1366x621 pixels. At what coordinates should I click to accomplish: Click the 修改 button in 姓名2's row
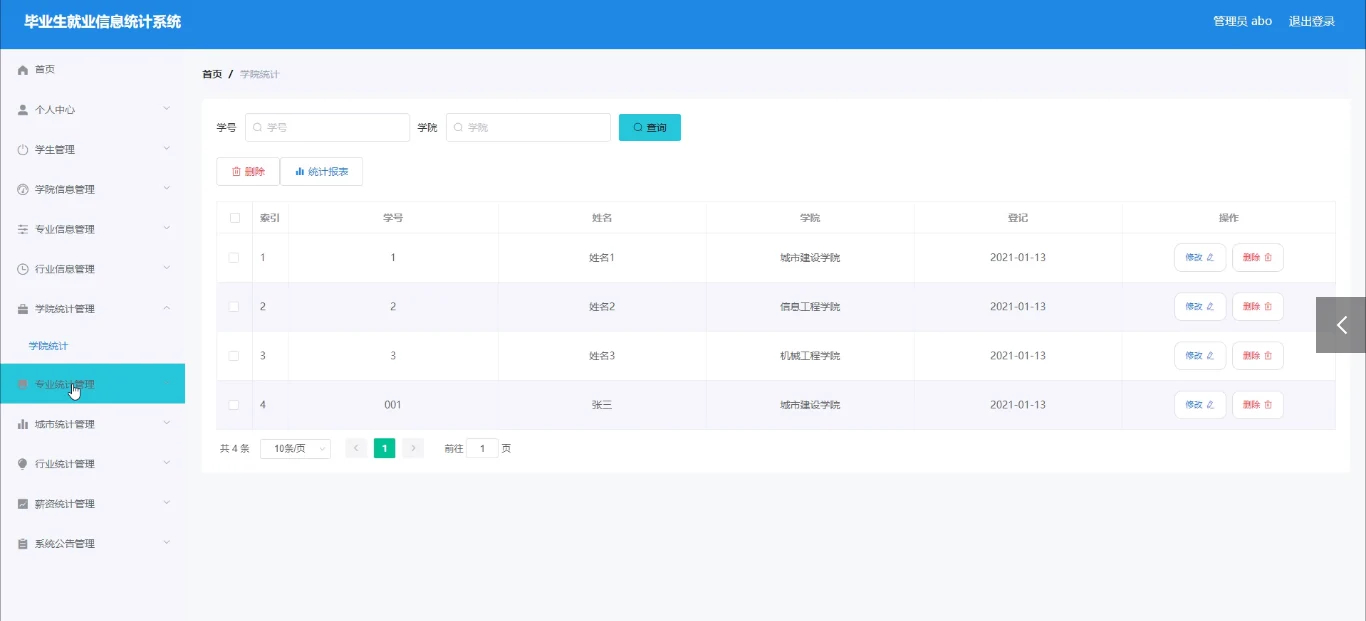(x=1200, y=307)
